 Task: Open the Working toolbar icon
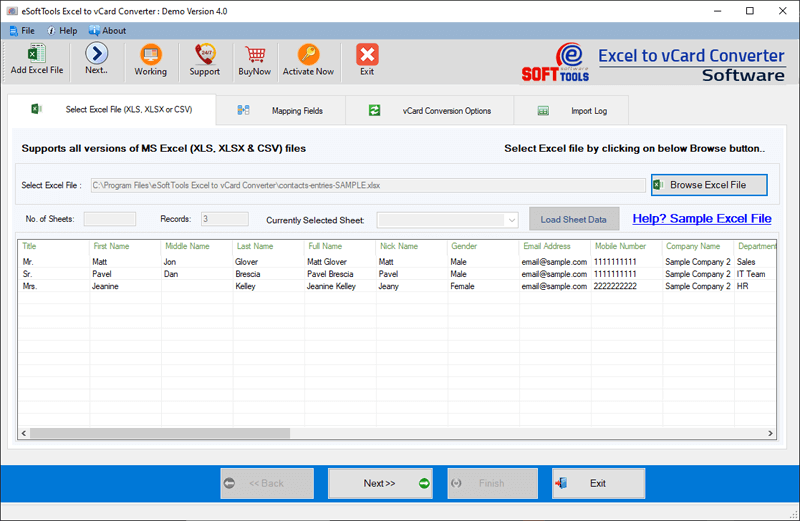(x=151, y=60)
